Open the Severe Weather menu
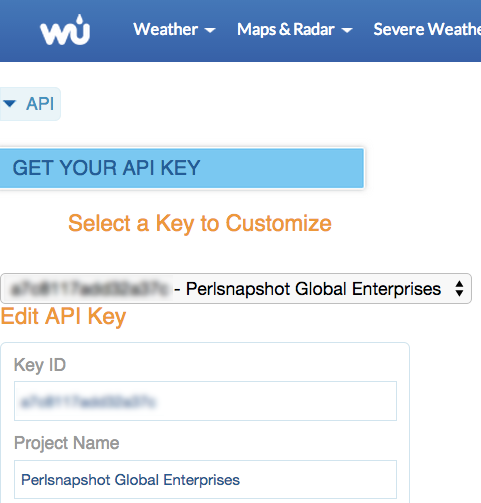Viewport: 481px width, 503px height. click(427, 29)
